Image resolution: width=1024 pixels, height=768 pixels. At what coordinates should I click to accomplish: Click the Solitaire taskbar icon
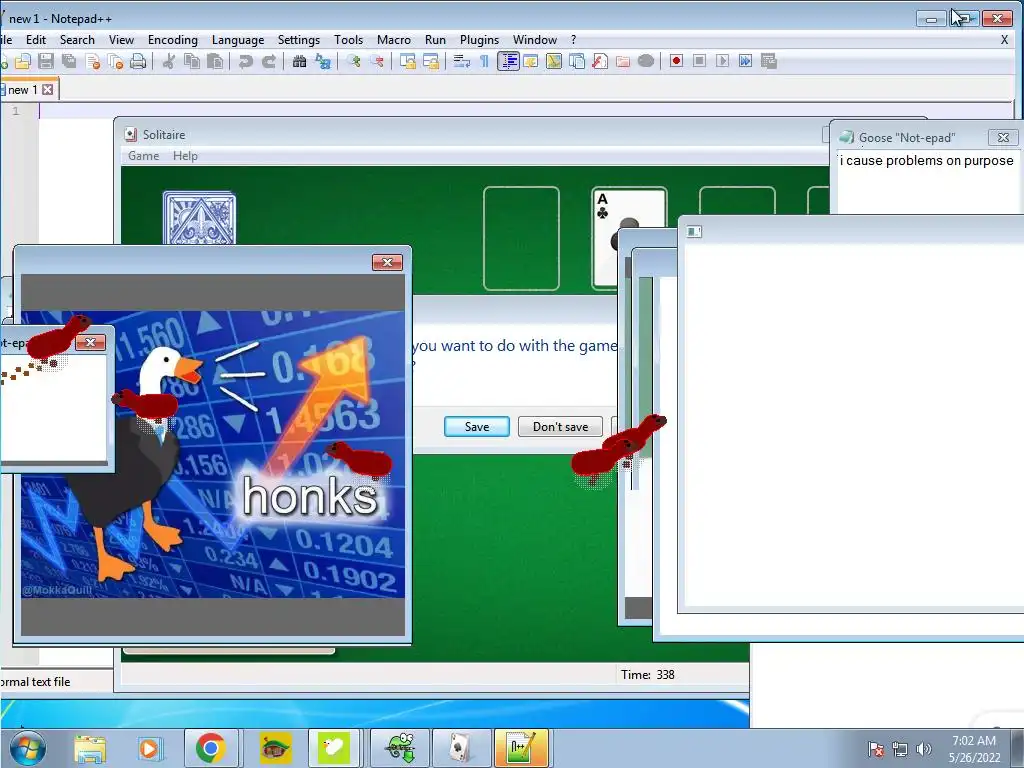click(460, 748)
